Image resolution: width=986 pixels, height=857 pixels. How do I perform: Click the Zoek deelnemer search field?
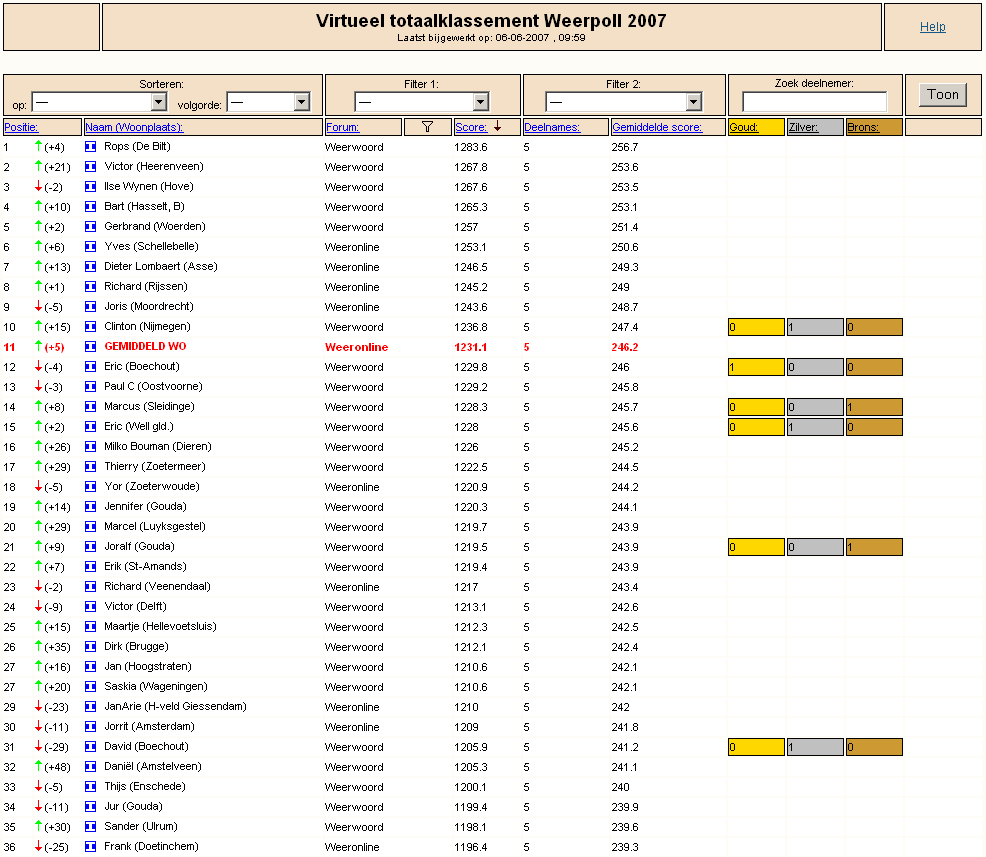click(814, 101)
